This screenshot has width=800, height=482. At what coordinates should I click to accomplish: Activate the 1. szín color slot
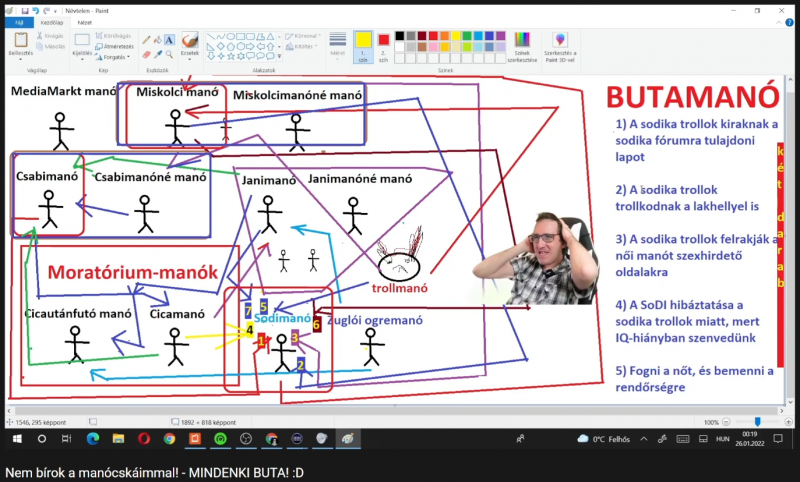click(363, 47)
